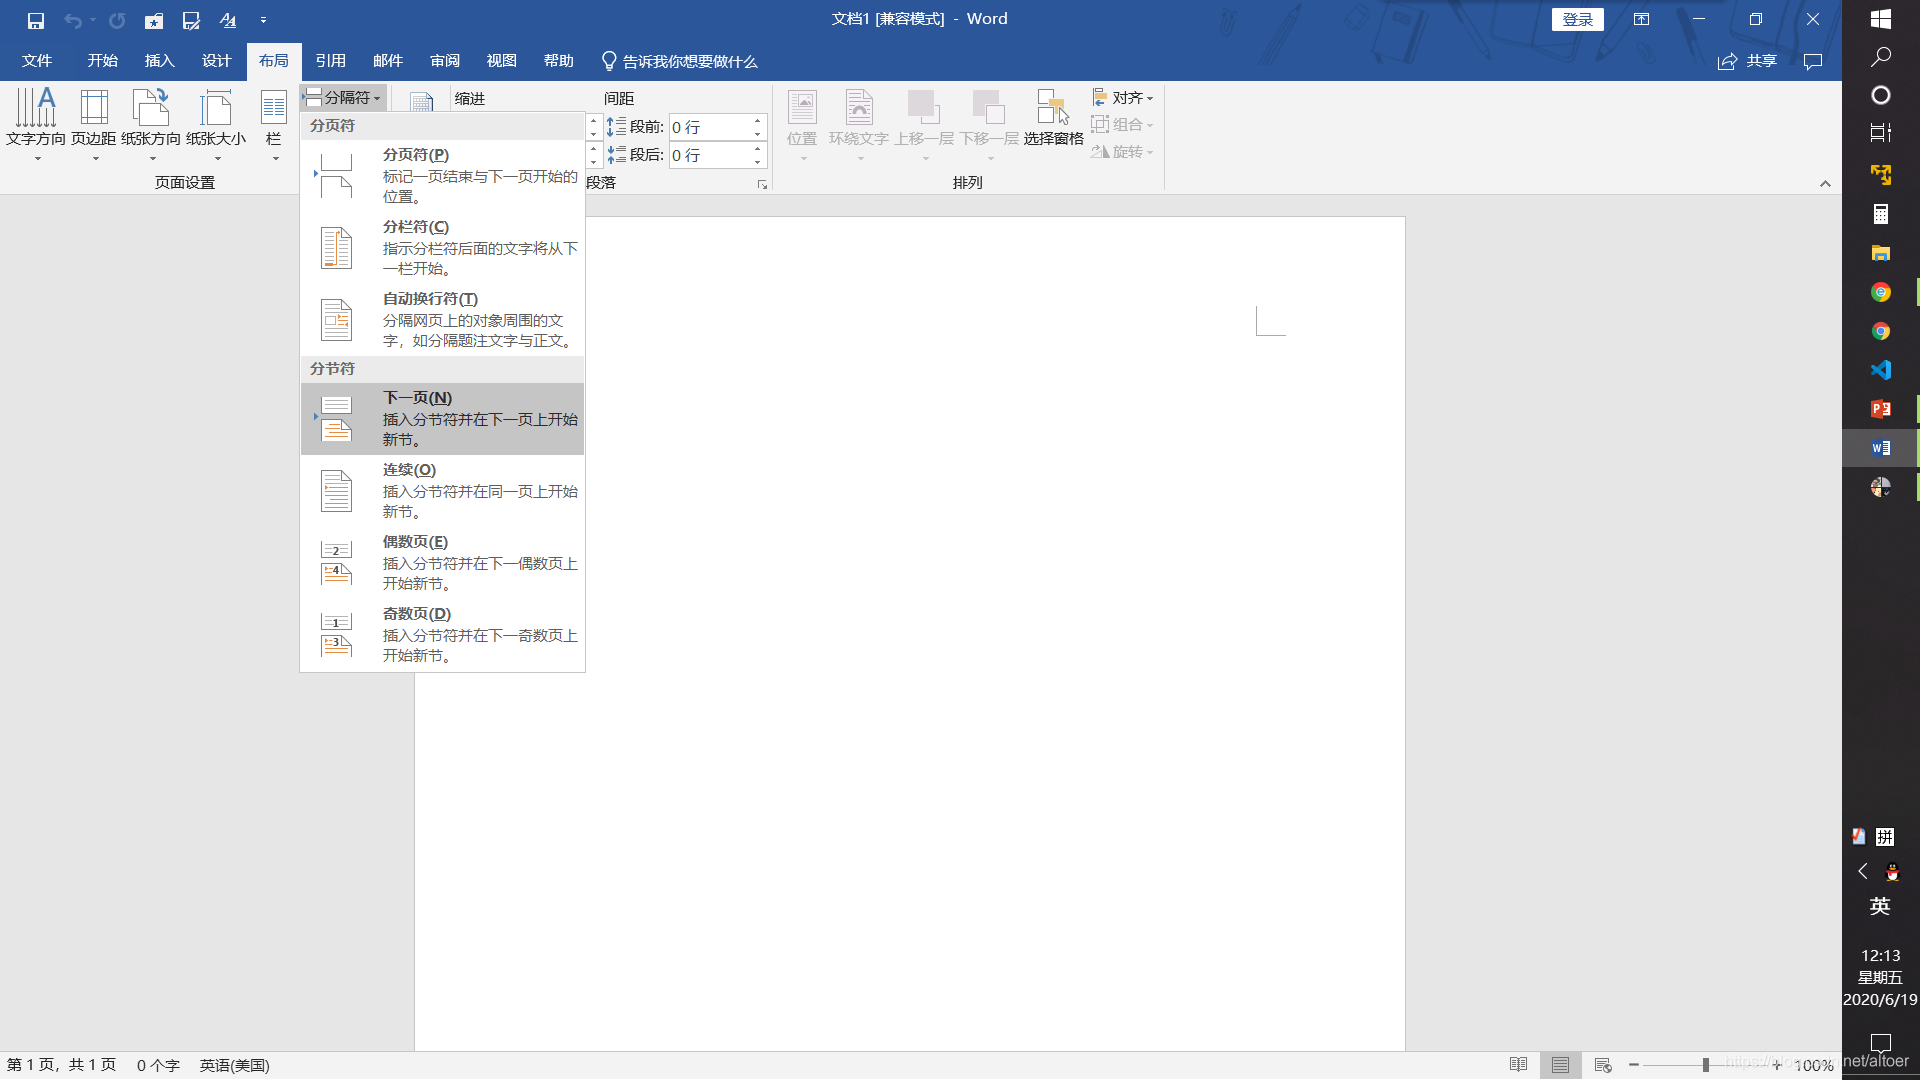Click PowerPoint icon in taskbar
Image resolution: width=1920 pixels, height=1080 pixels.
click(x=1880, y=409)
